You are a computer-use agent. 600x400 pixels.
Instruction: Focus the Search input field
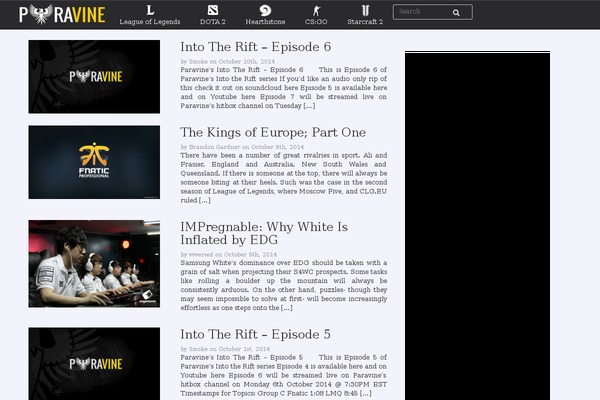tap(432, 12)
